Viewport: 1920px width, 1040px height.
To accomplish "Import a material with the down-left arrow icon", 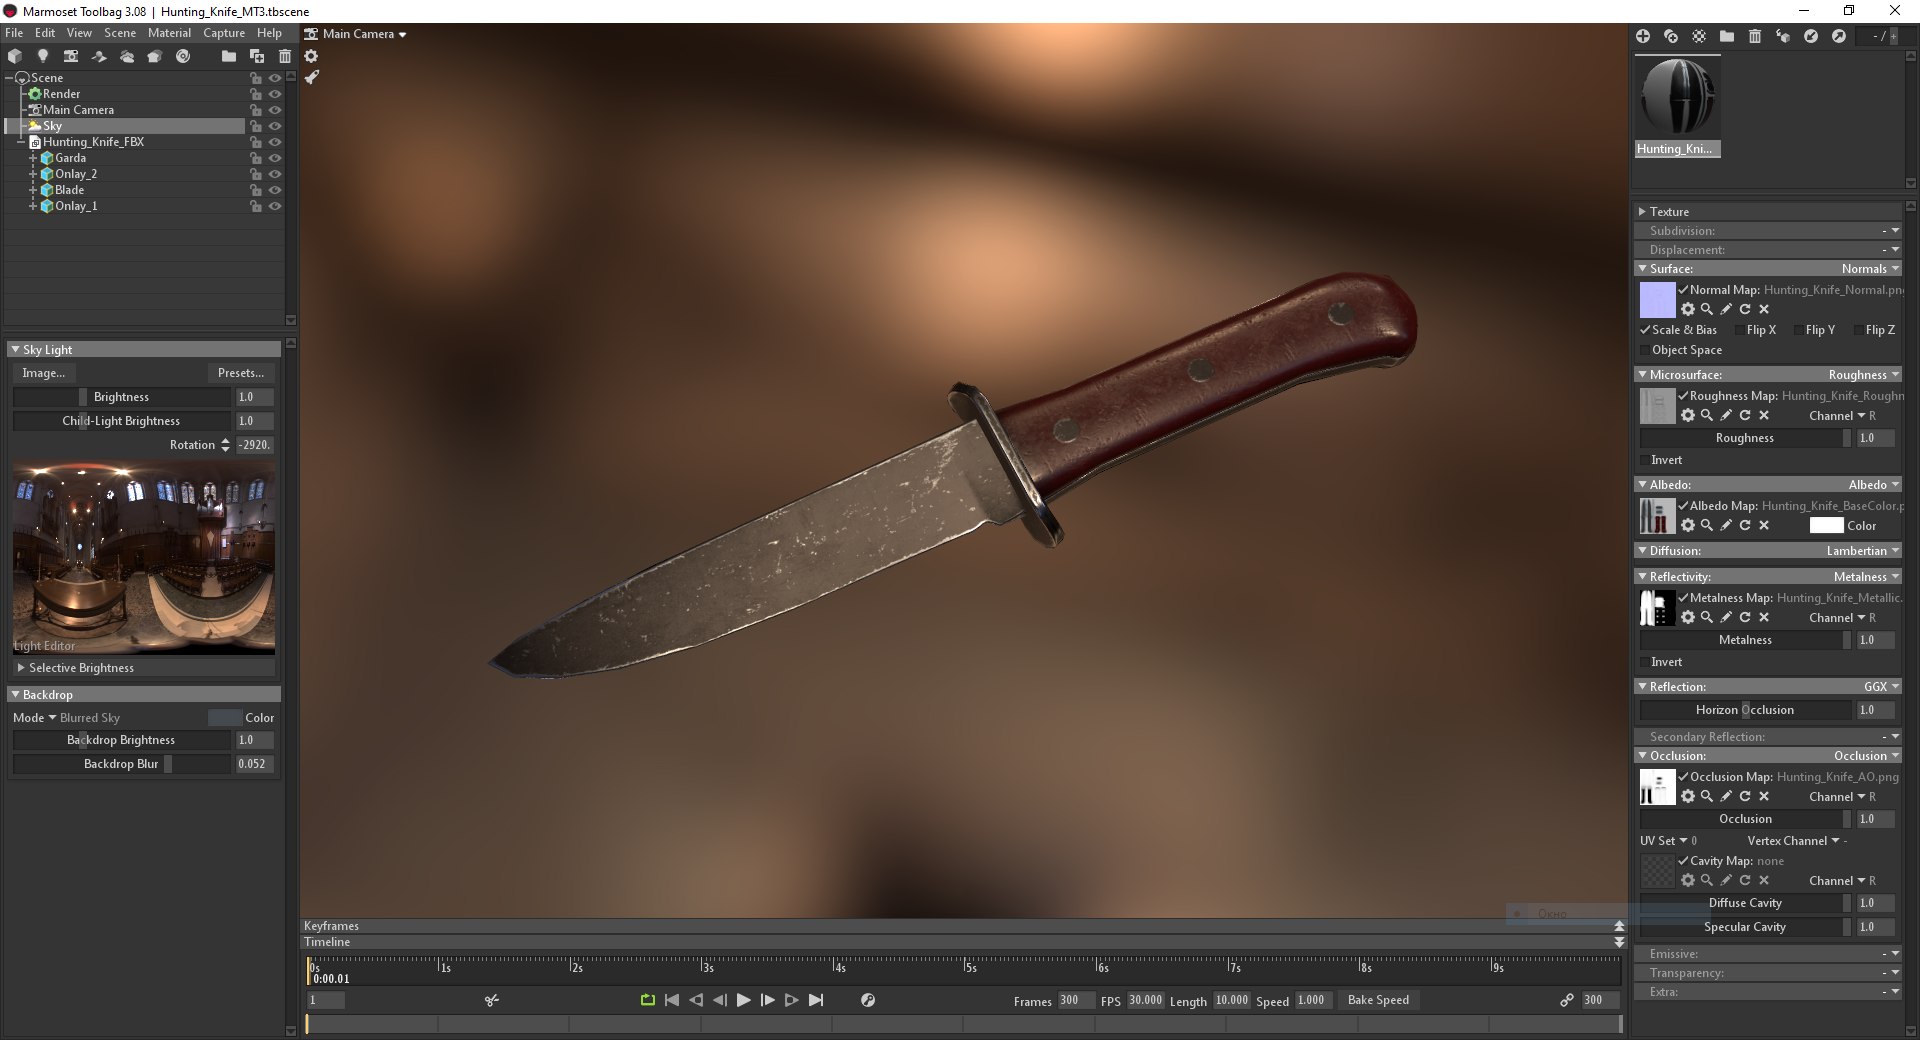I will (1811, 36).
